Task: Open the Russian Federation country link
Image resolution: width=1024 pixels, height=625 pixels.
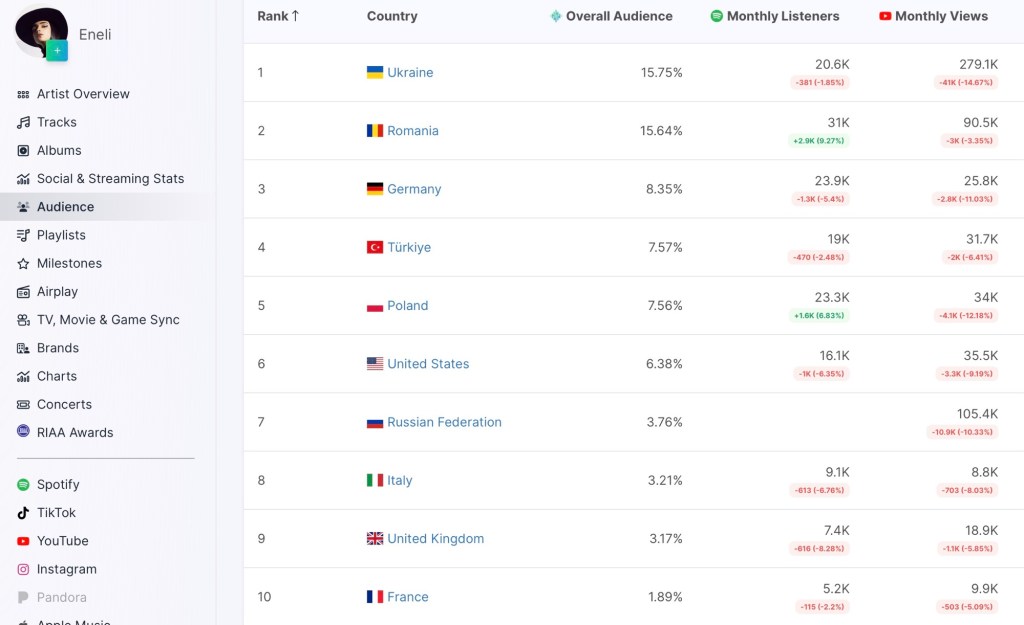Action: click(x=444, y=422)
